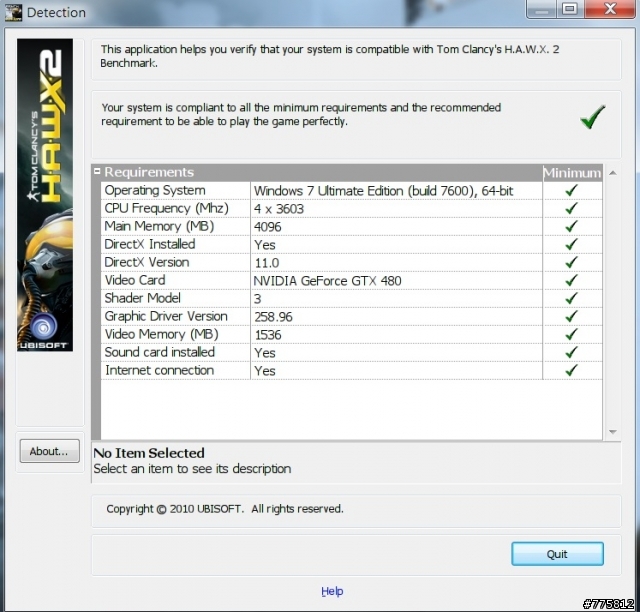Screen dimensions: 640x612
Task: Click the value 1536
Action: (268, 335)
